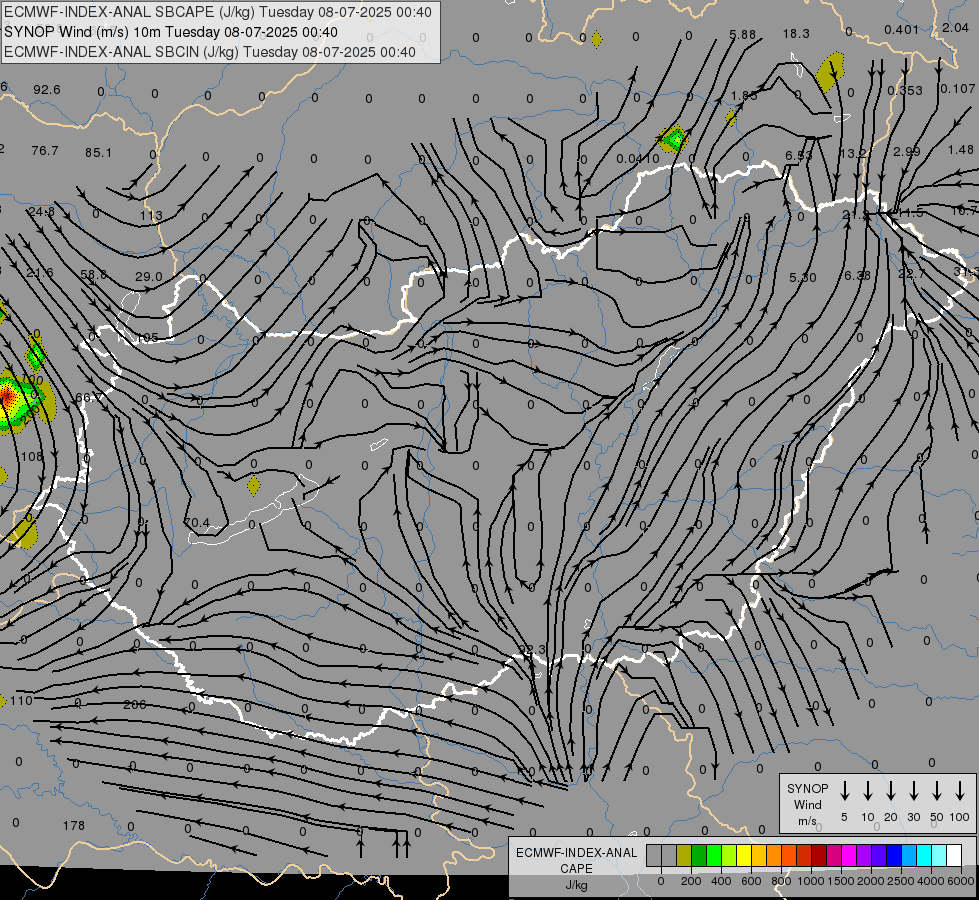
Task: Click the wind legend arrow above 30
Action: pyautogui.click(x=913, y=791)
